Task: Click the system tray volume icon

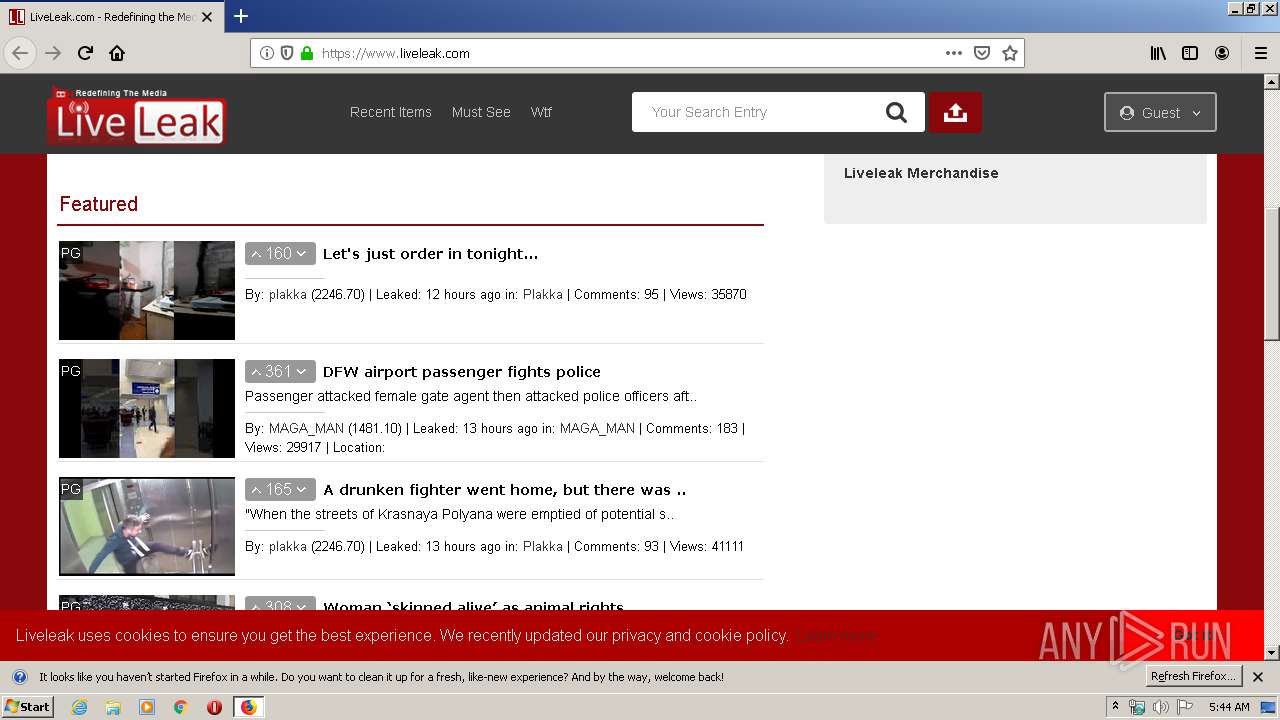Action: coord(1160,707)
